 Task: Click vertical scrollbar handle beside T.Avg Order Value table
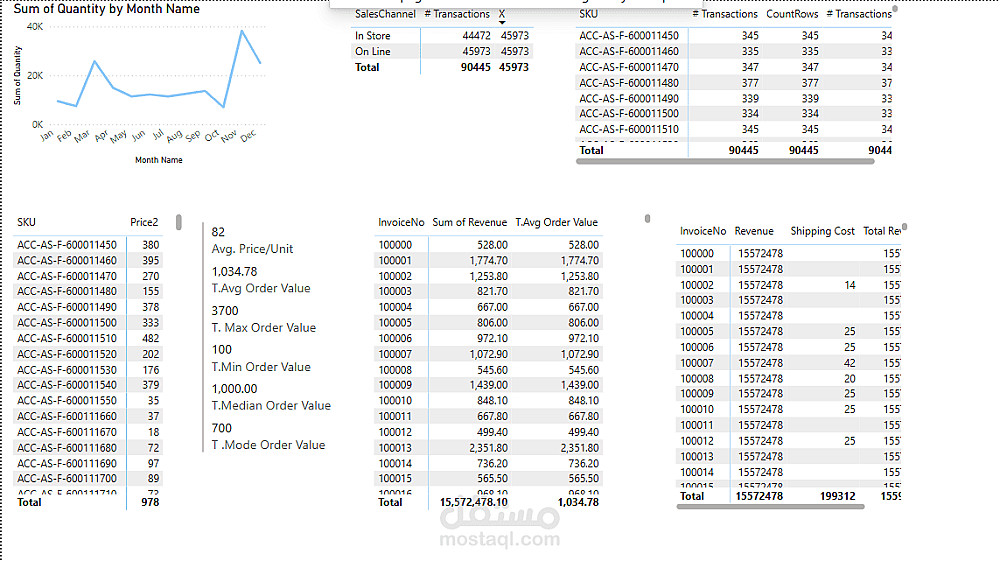pyautogui.click(x=647, y=219)
